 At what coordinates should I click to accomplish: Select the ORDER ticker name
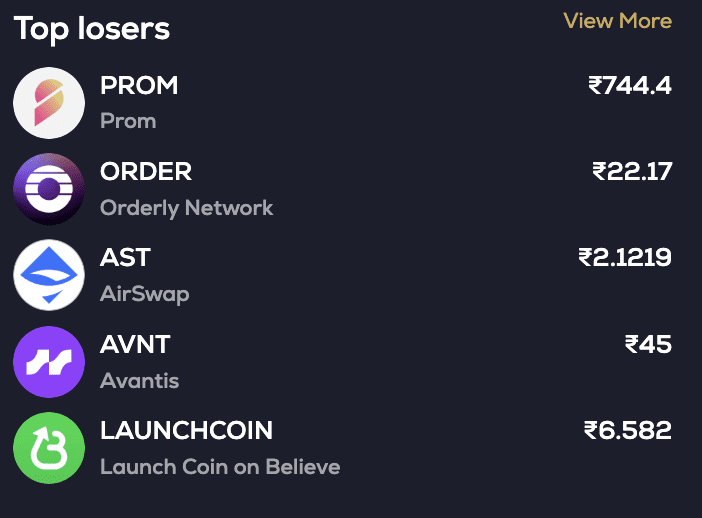point(146,172)
